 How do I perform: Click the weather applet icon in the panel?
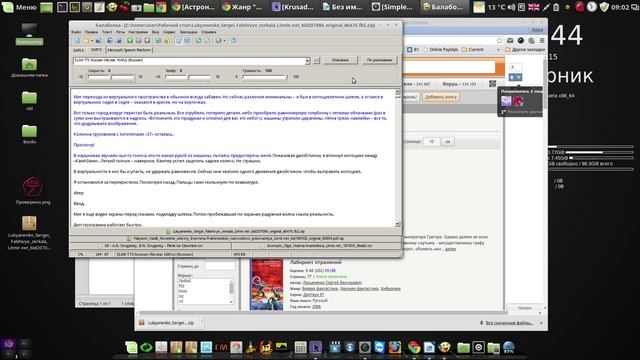(479, 7)
